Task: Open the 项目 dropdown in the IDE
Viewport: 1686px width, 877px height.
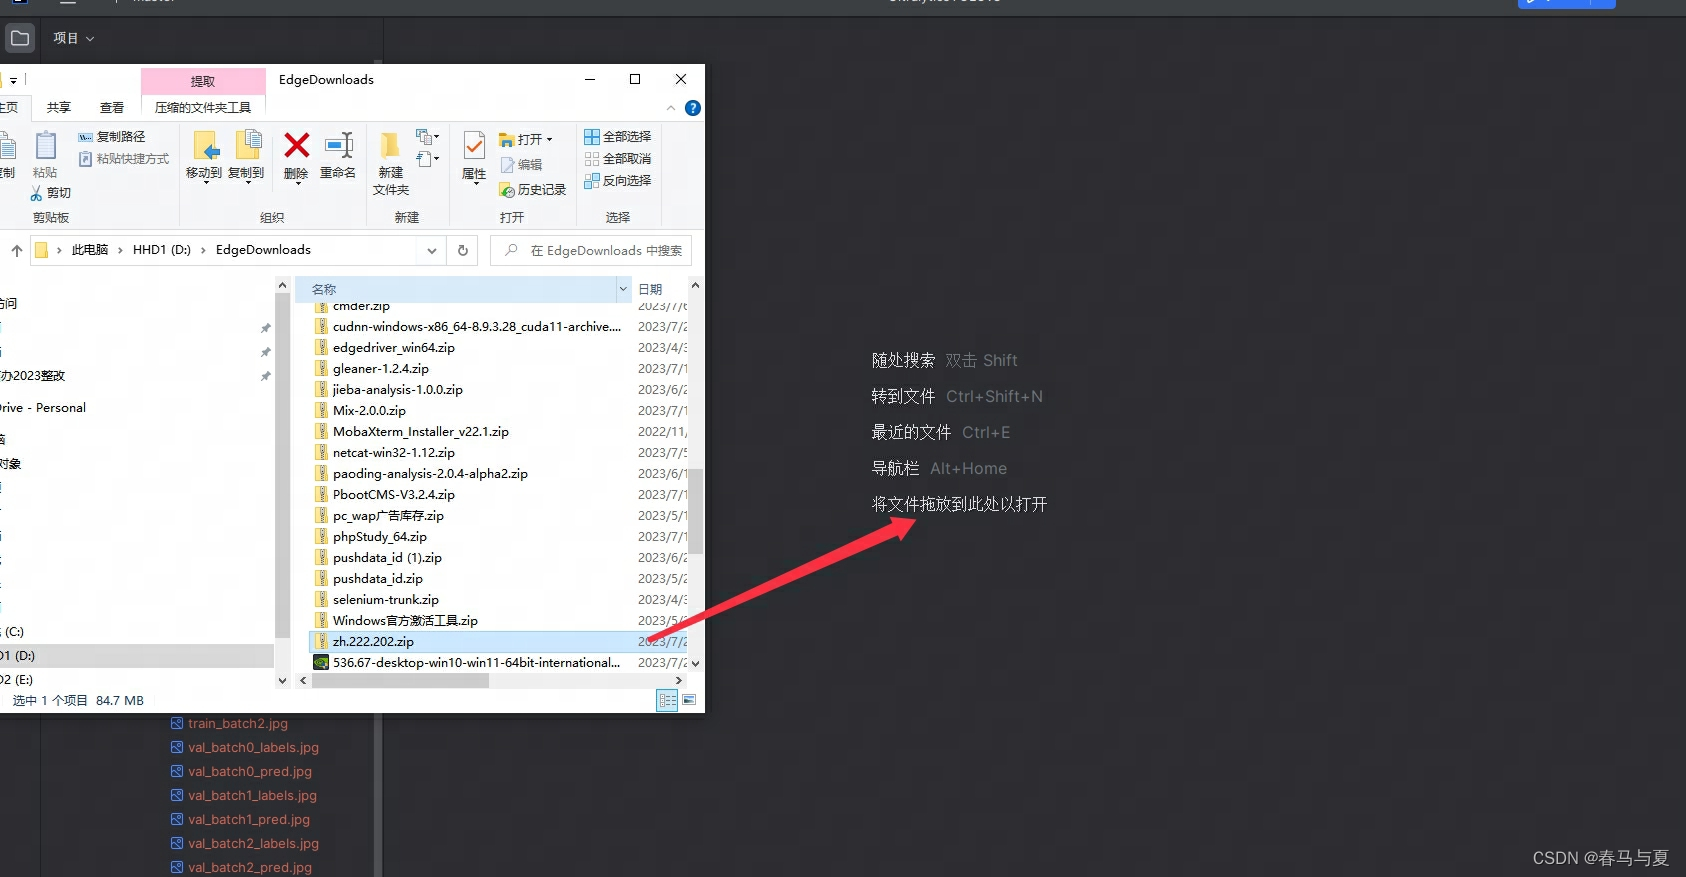Action: pos(74,38)
